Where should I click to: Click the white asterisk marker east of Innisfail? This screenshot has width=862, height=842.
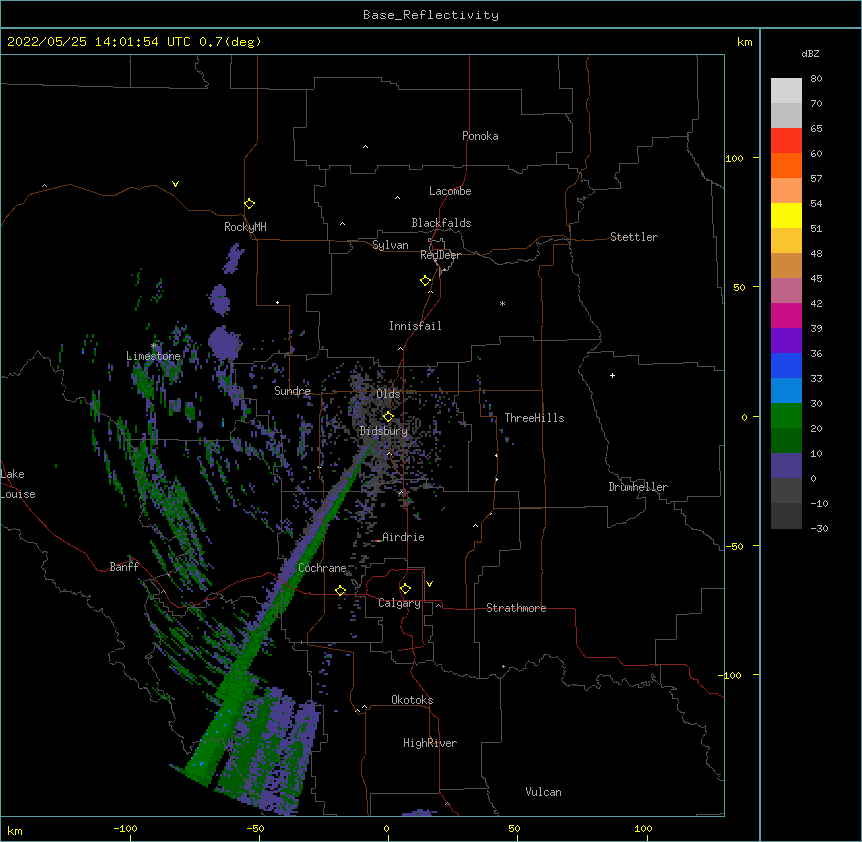point(502,304)
